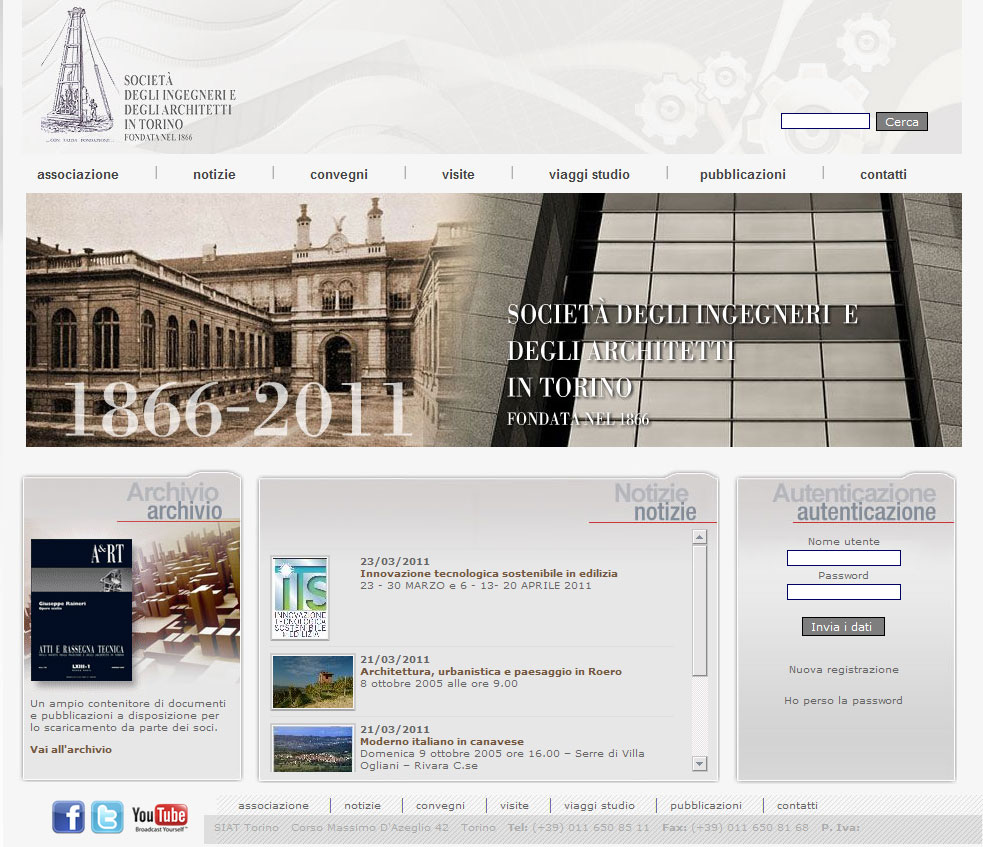Screen dimensions: 983x847
Task: Focus the Nome utente field
Action: coord(844,558)
